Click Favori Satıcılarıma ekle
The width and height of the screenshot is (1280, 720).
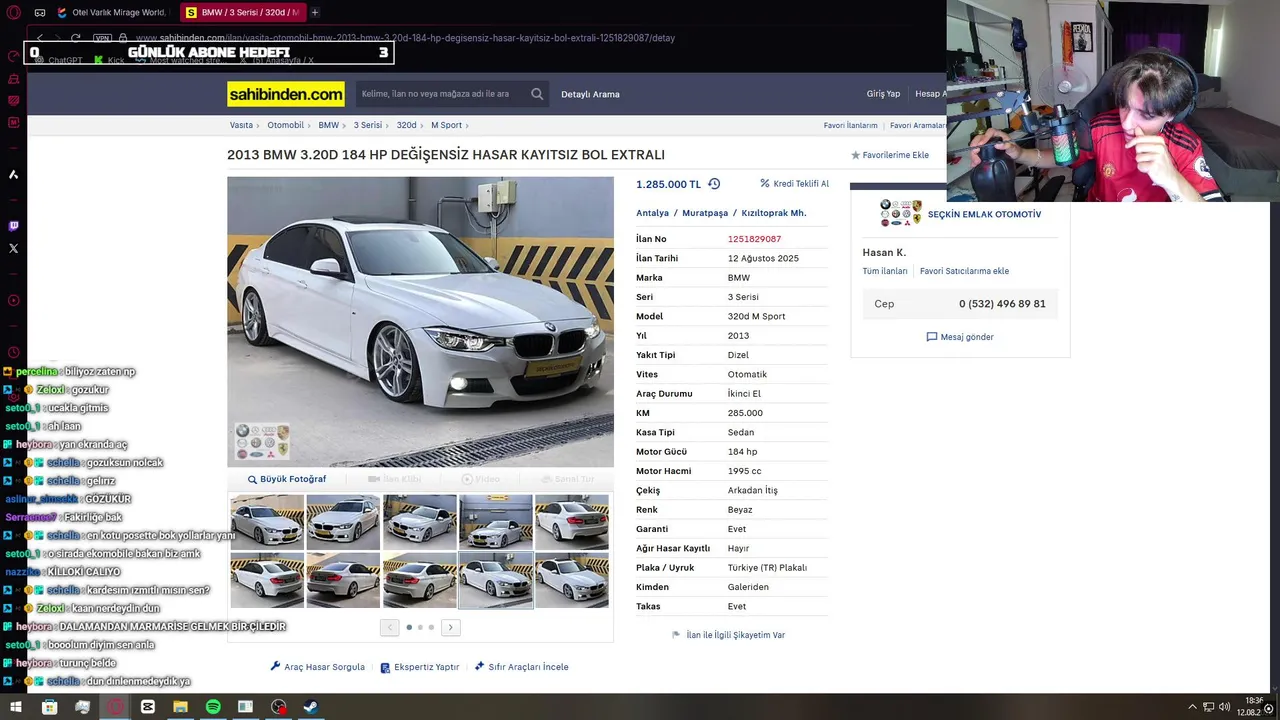coord(964,271)
